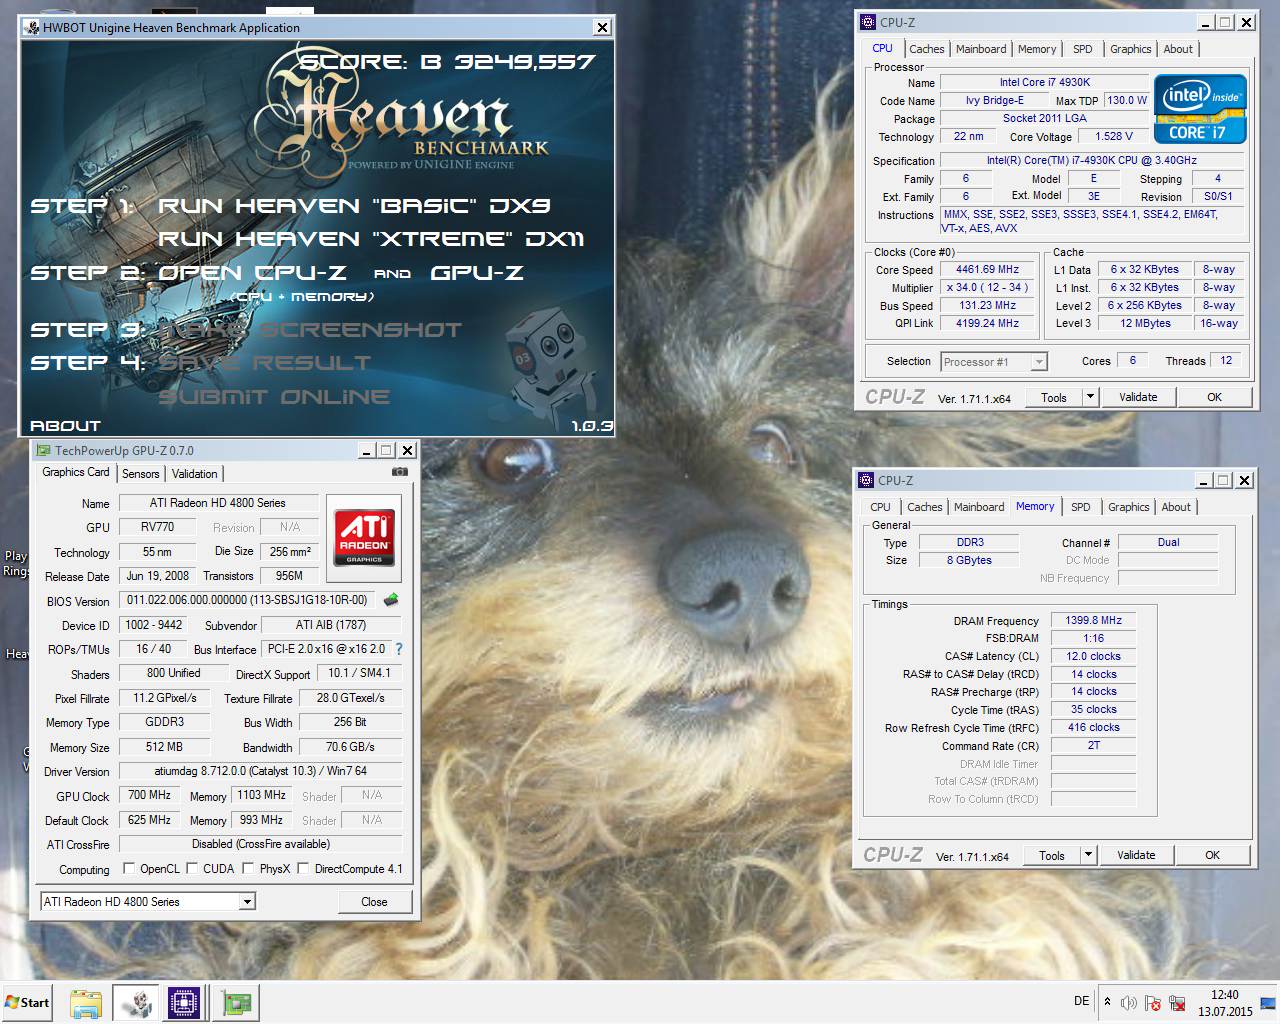Click the GPU Clock 700 MHz field
The width and height of the screenshot is (1280, 1024).
pyautogui.click(x=149, y=795)
